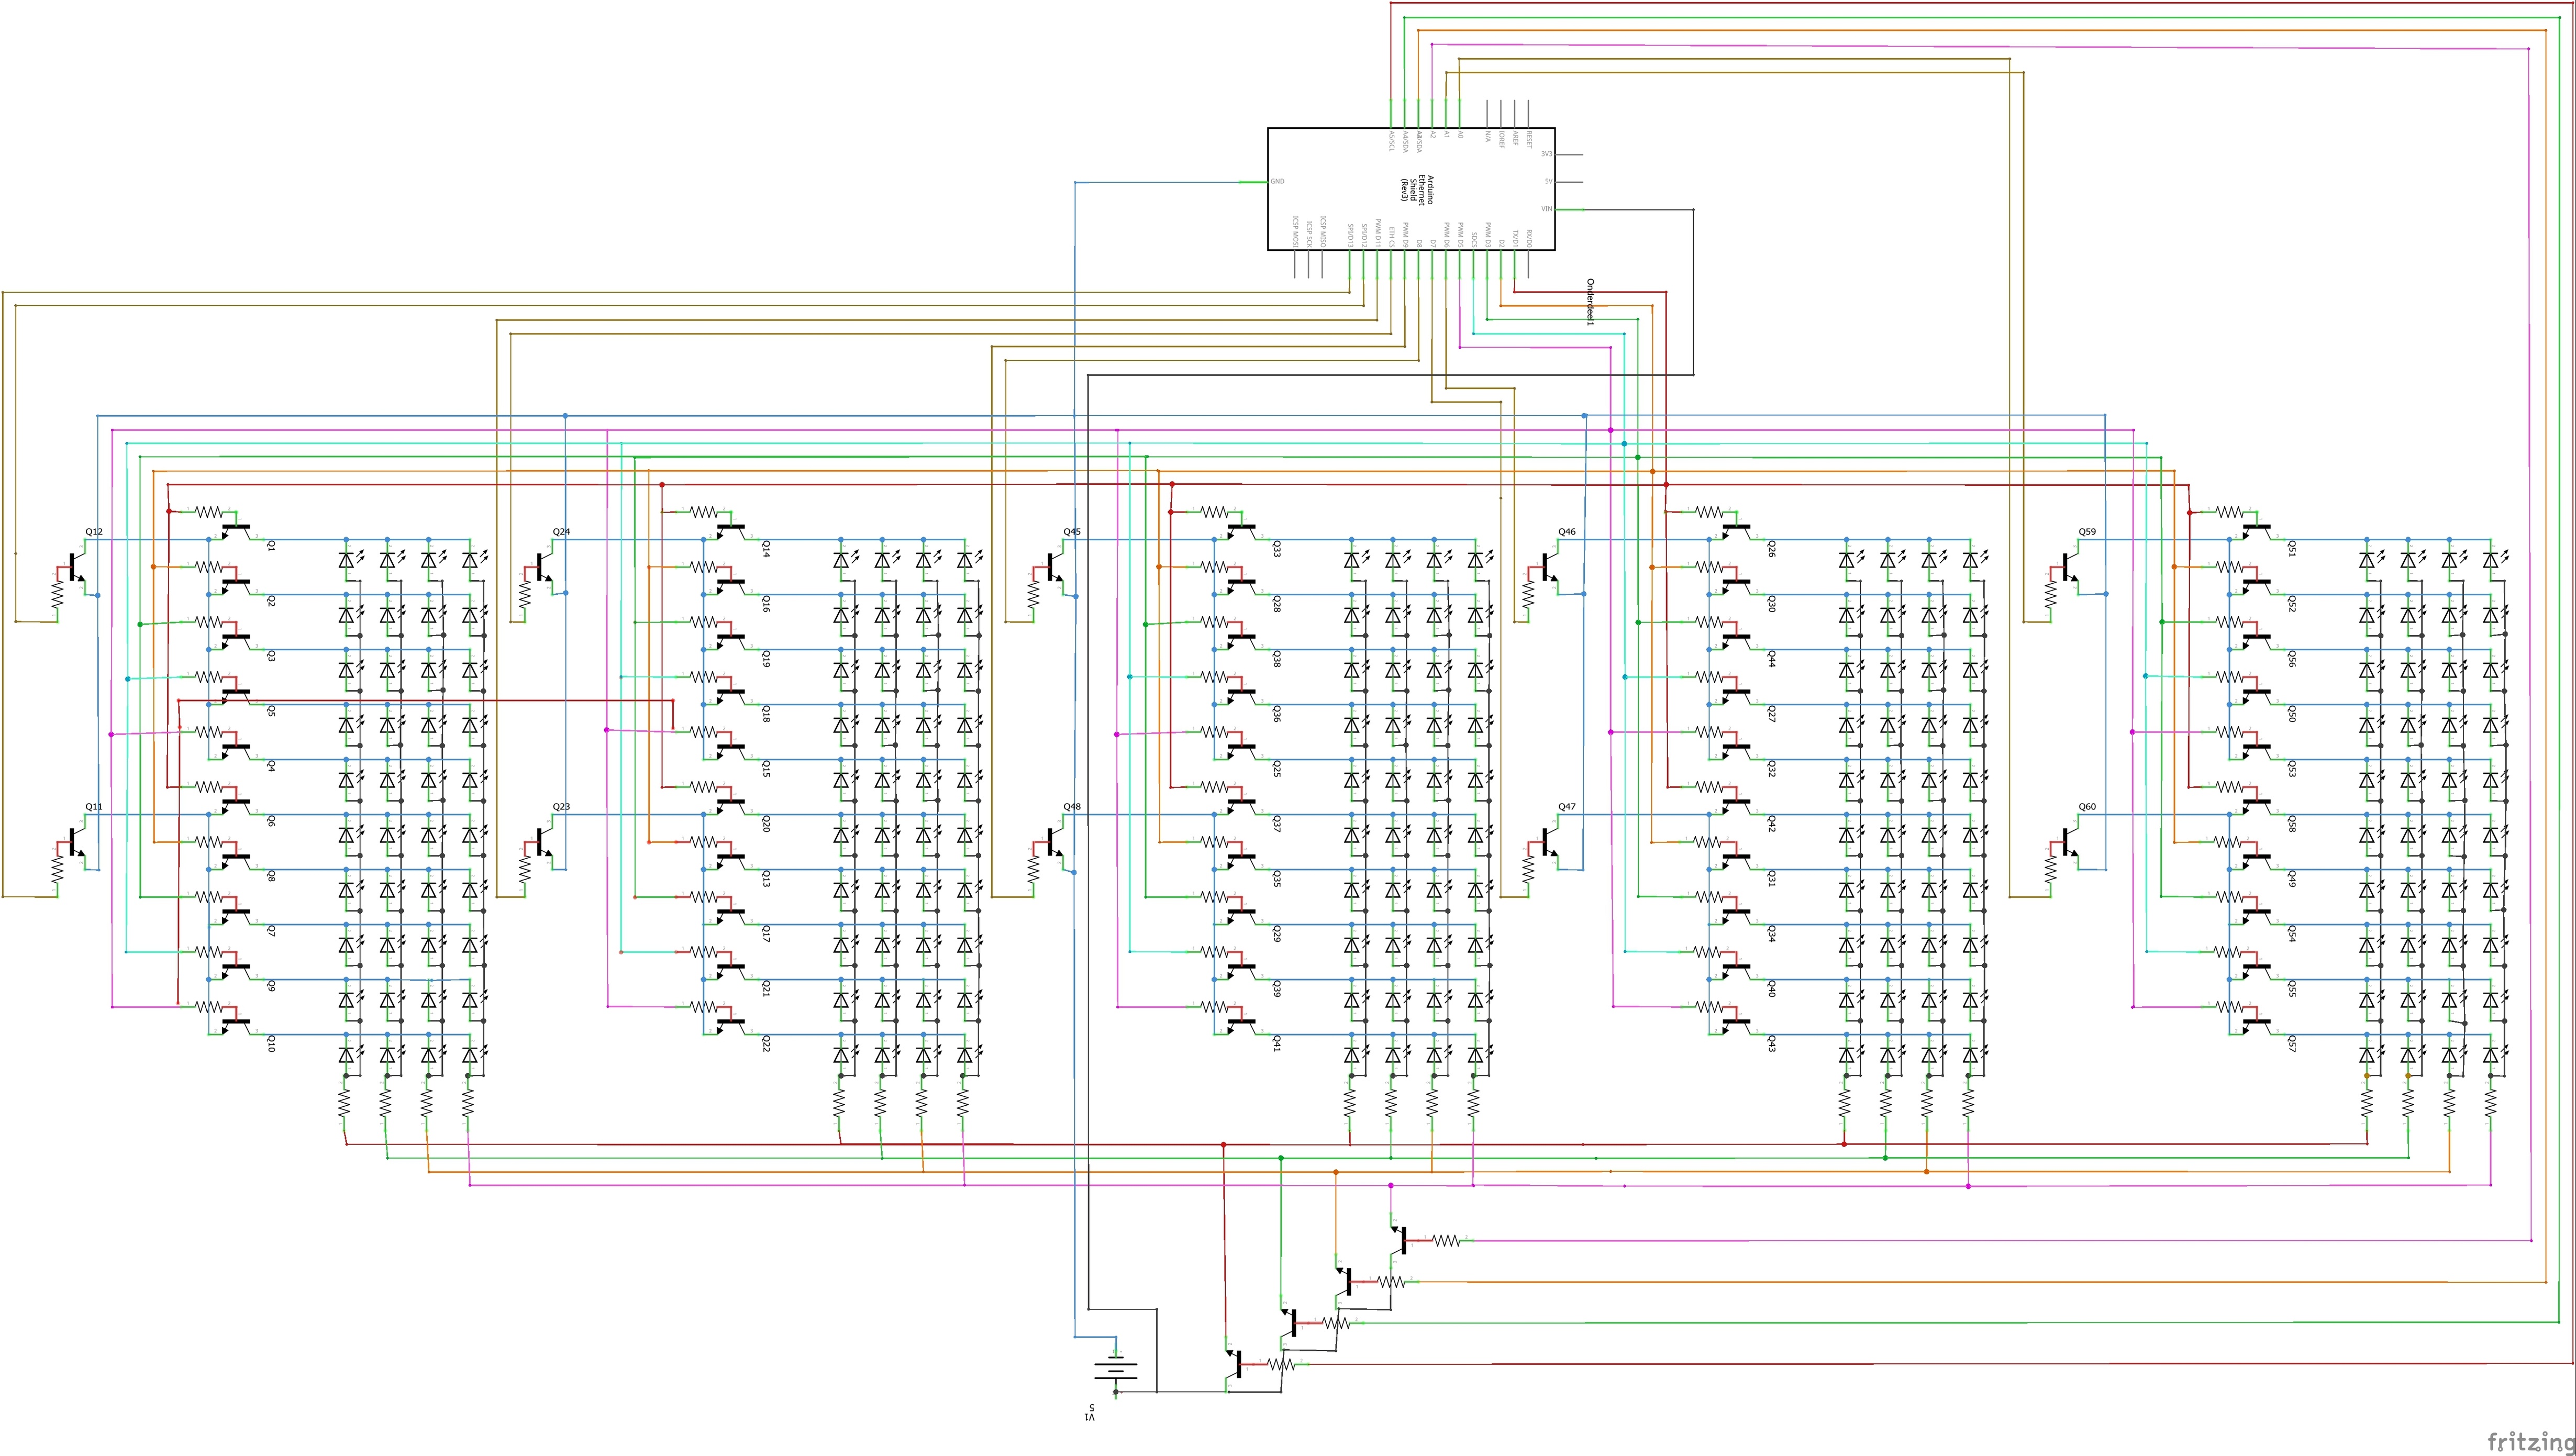The width and height of the screenshot is (2576, 1456).
Task: Click the Q20 transistor label
Action: (x=766, y=823)
